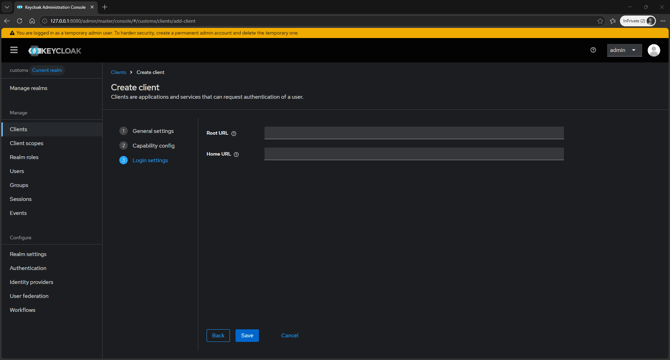Viewport: 670px width, 360px height.
Task: Show Home URL help tooltip
Action: pos(236,155)
